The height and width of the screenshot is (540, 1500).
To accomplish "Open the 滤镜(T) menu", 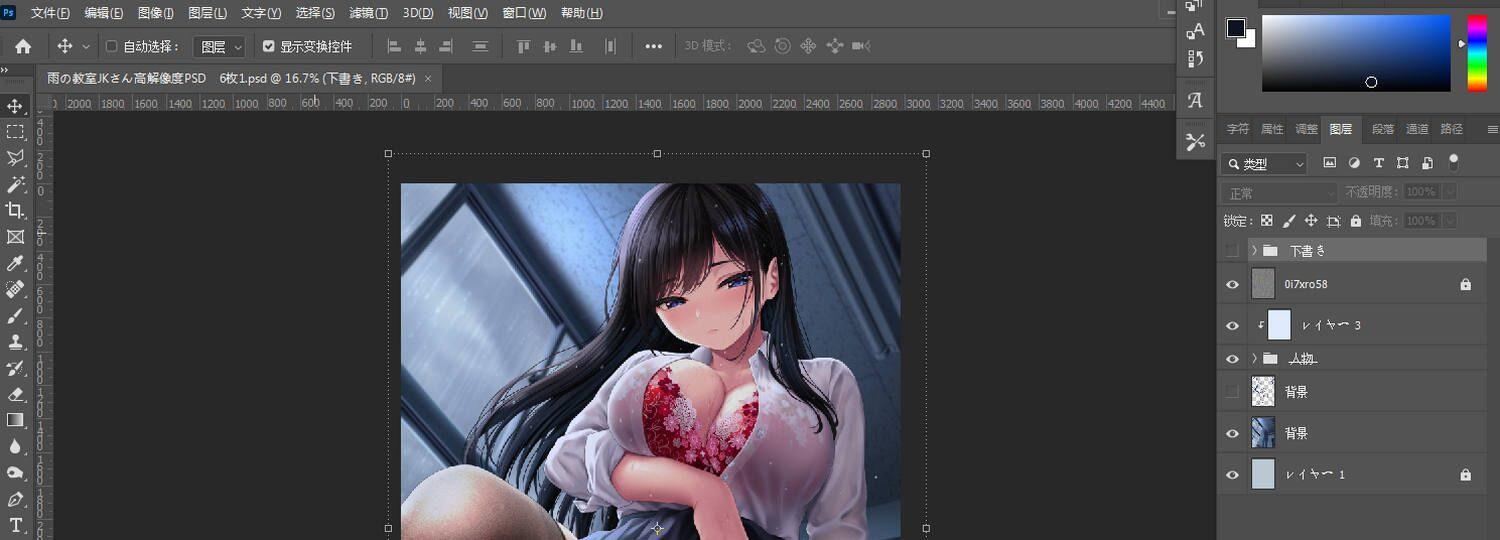I will click(368, 13).
